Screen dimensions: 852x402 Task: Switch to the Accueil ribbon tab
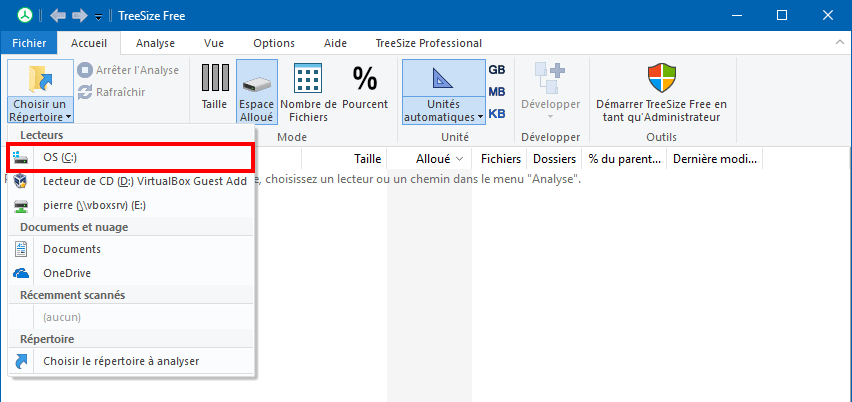89,43
